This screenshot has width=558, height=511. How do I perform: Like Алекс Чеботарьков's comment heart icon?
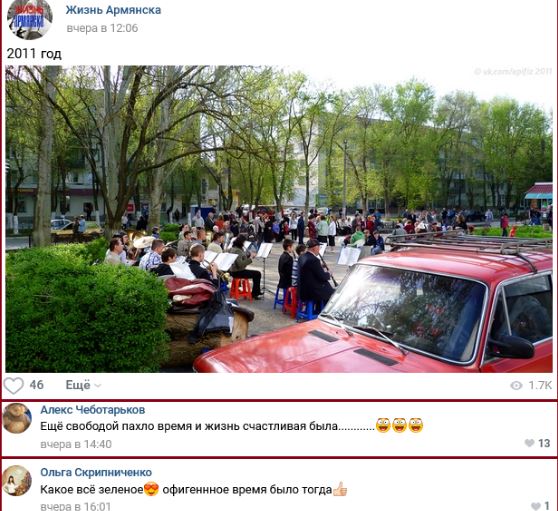pos(530,443)
